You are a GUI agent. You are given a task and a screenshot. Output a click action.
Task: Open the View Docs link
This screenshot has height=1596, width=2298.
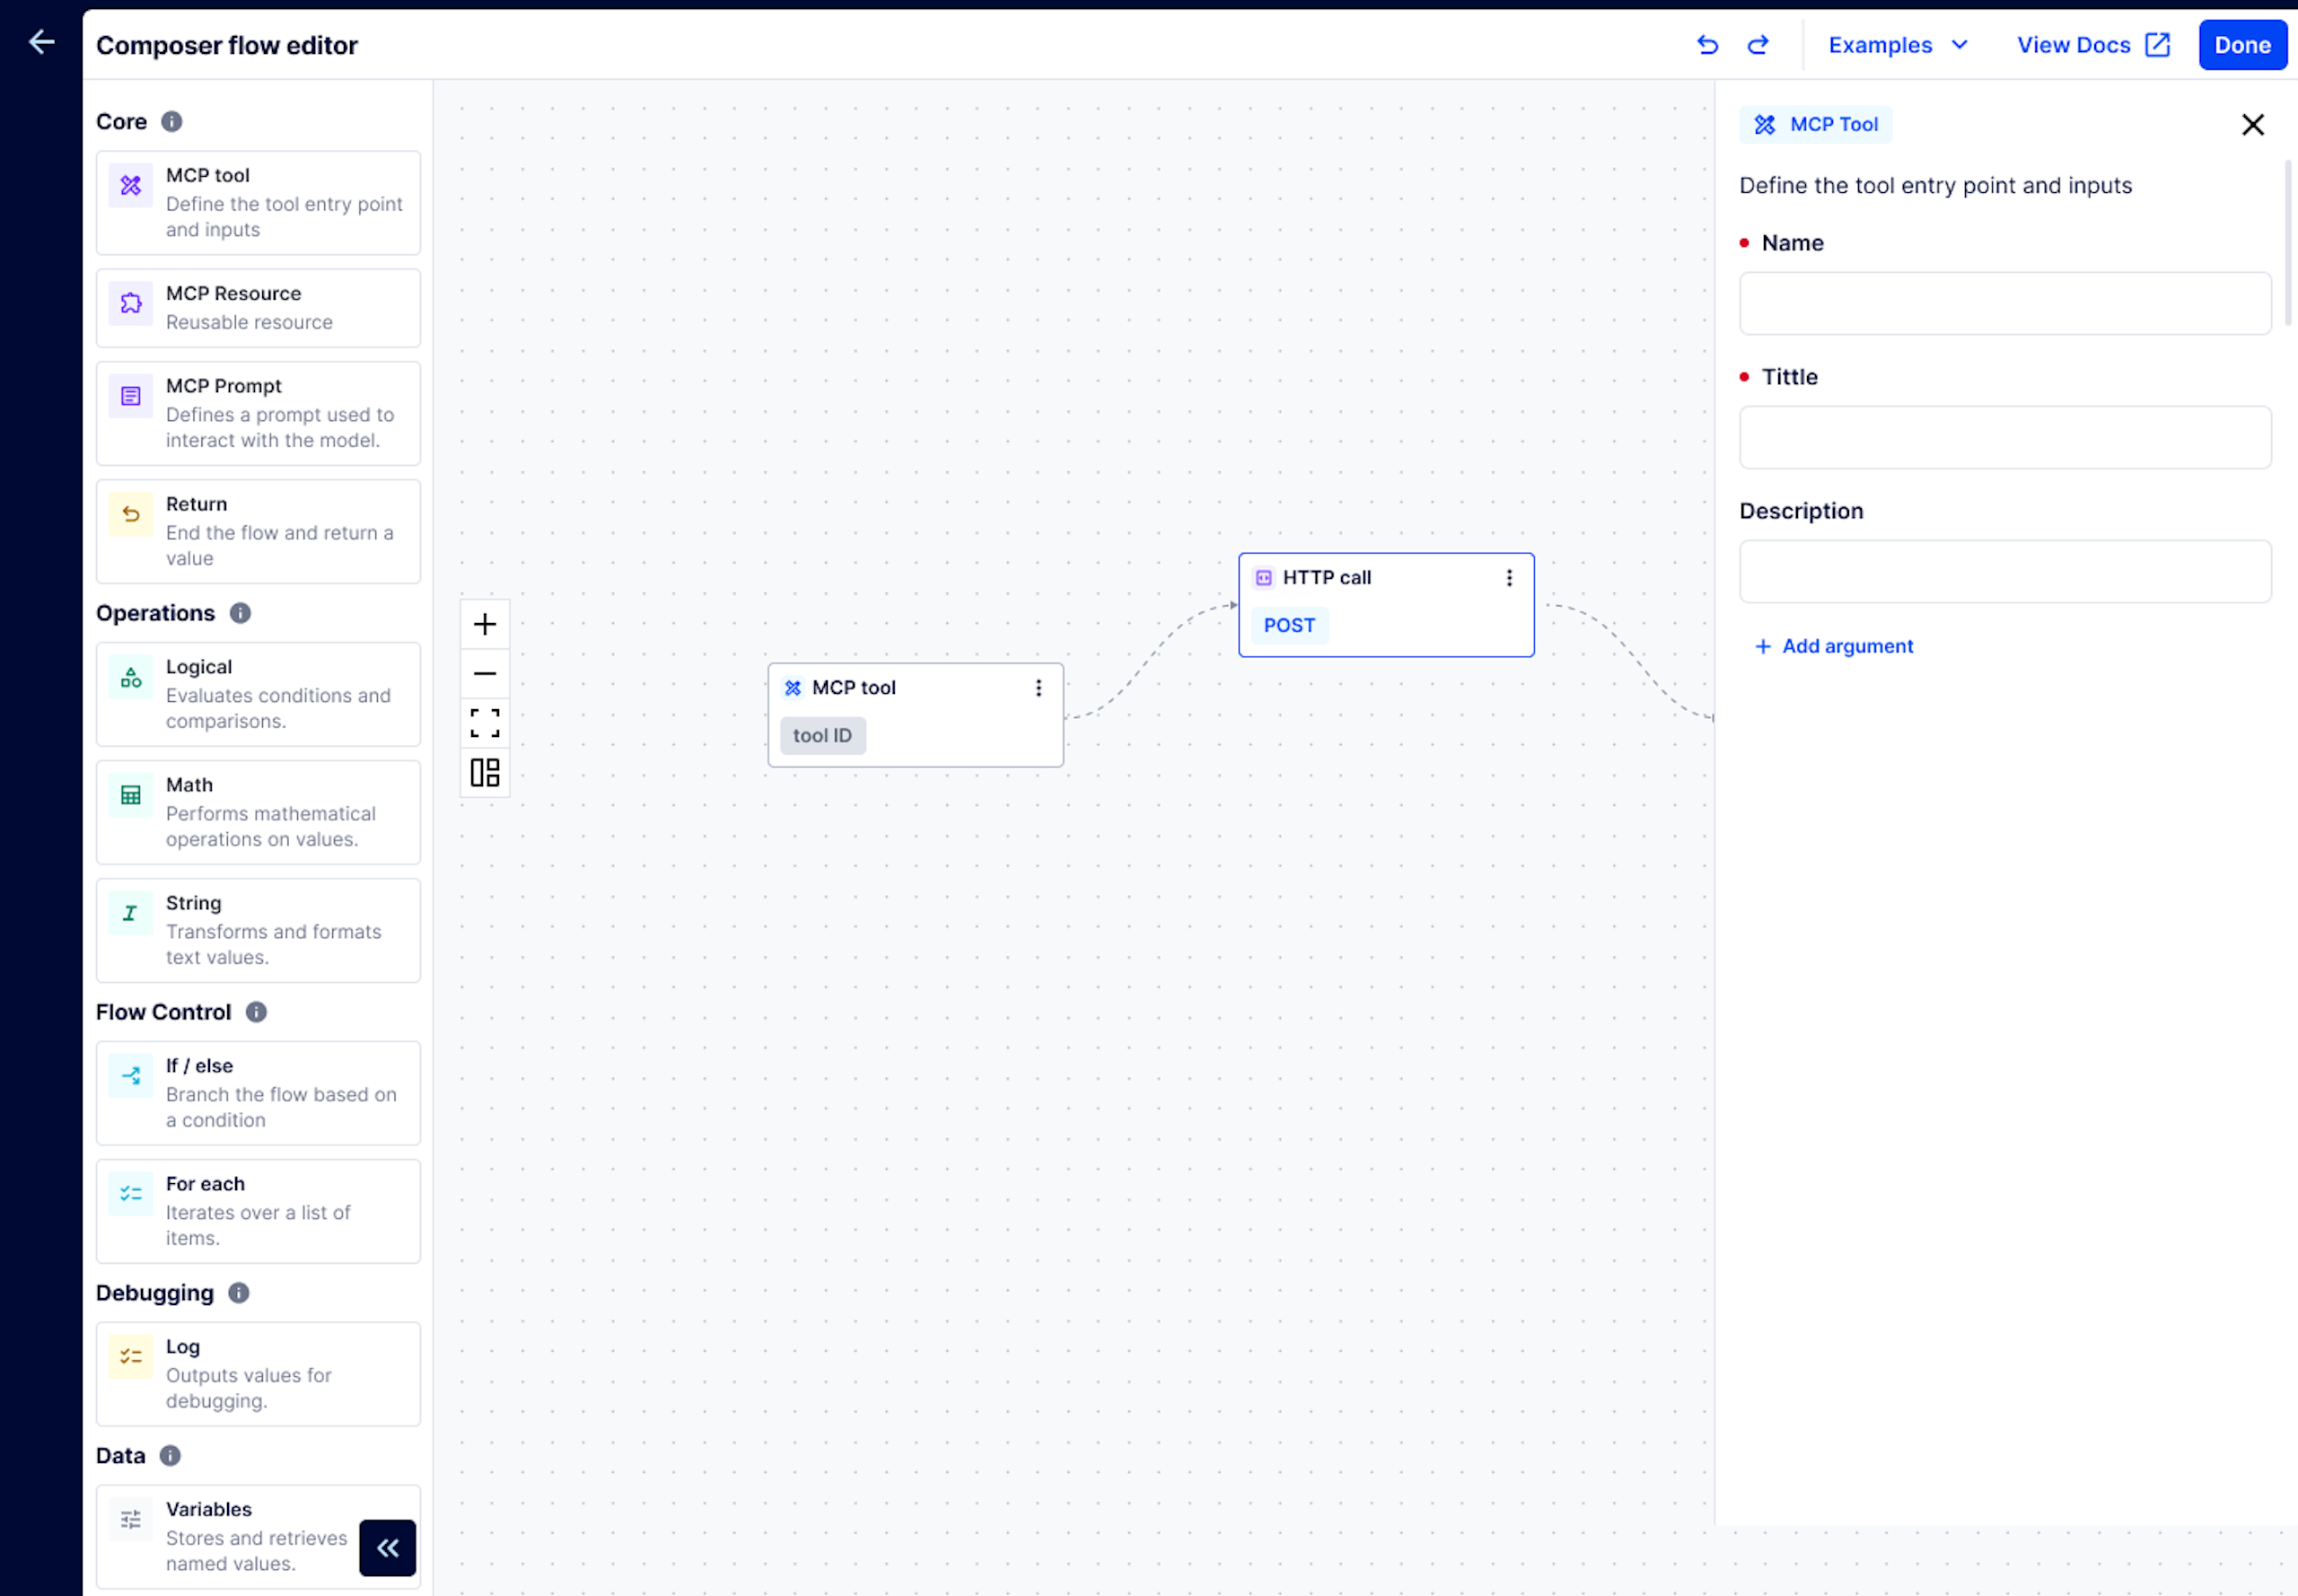(2093, 45)
